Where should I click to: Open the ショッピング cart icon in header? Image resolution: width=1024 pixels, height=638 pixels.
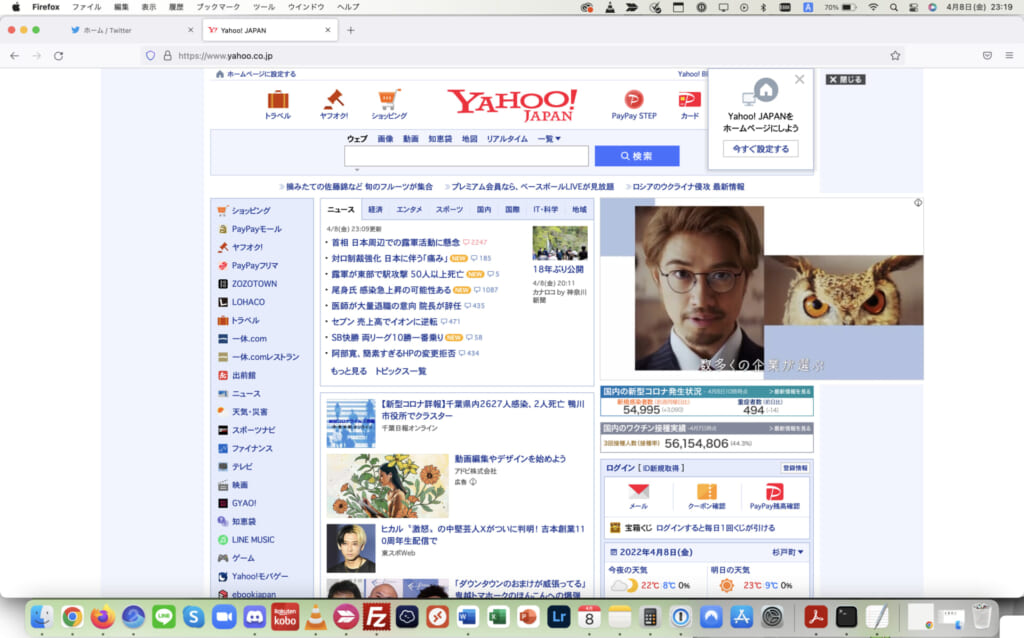coord(389,100)
